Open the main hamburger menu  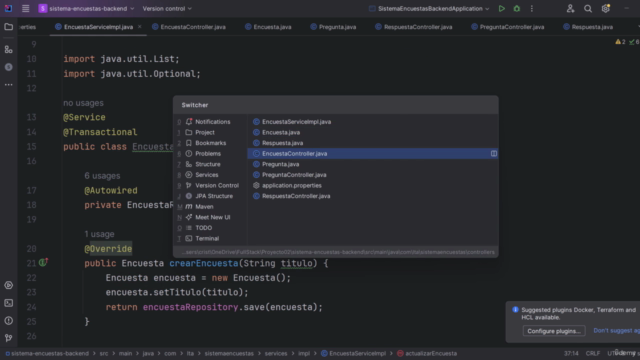click(x=25, y=9)
